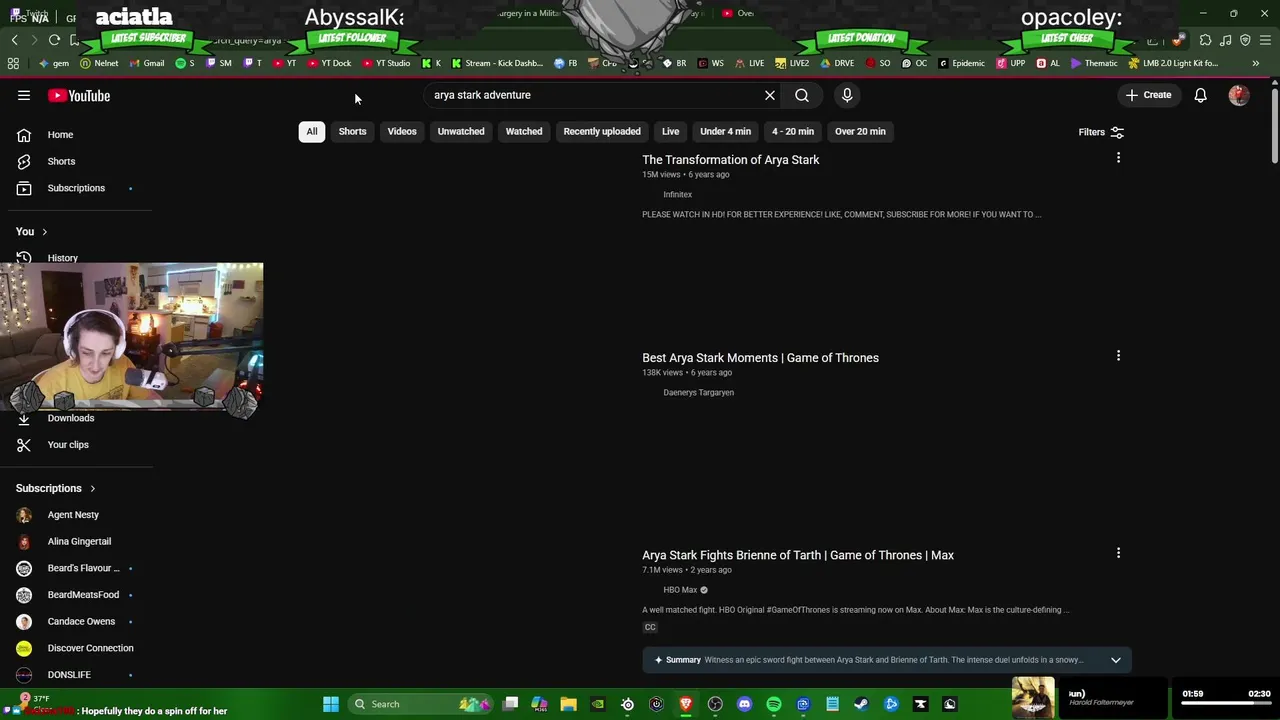Visit the Daenerys Targaryen channel name

pos(698,393)
